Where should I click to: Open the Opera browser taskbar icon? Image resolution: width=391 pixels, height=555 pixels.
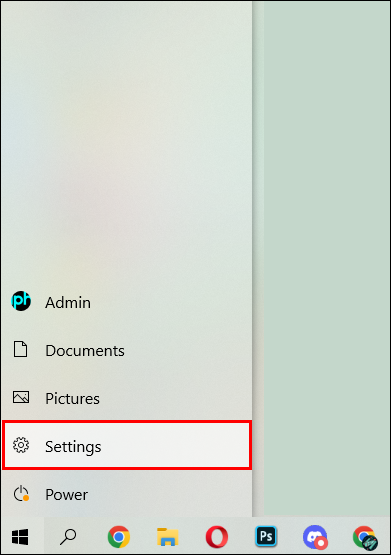[x=217, y=537]
